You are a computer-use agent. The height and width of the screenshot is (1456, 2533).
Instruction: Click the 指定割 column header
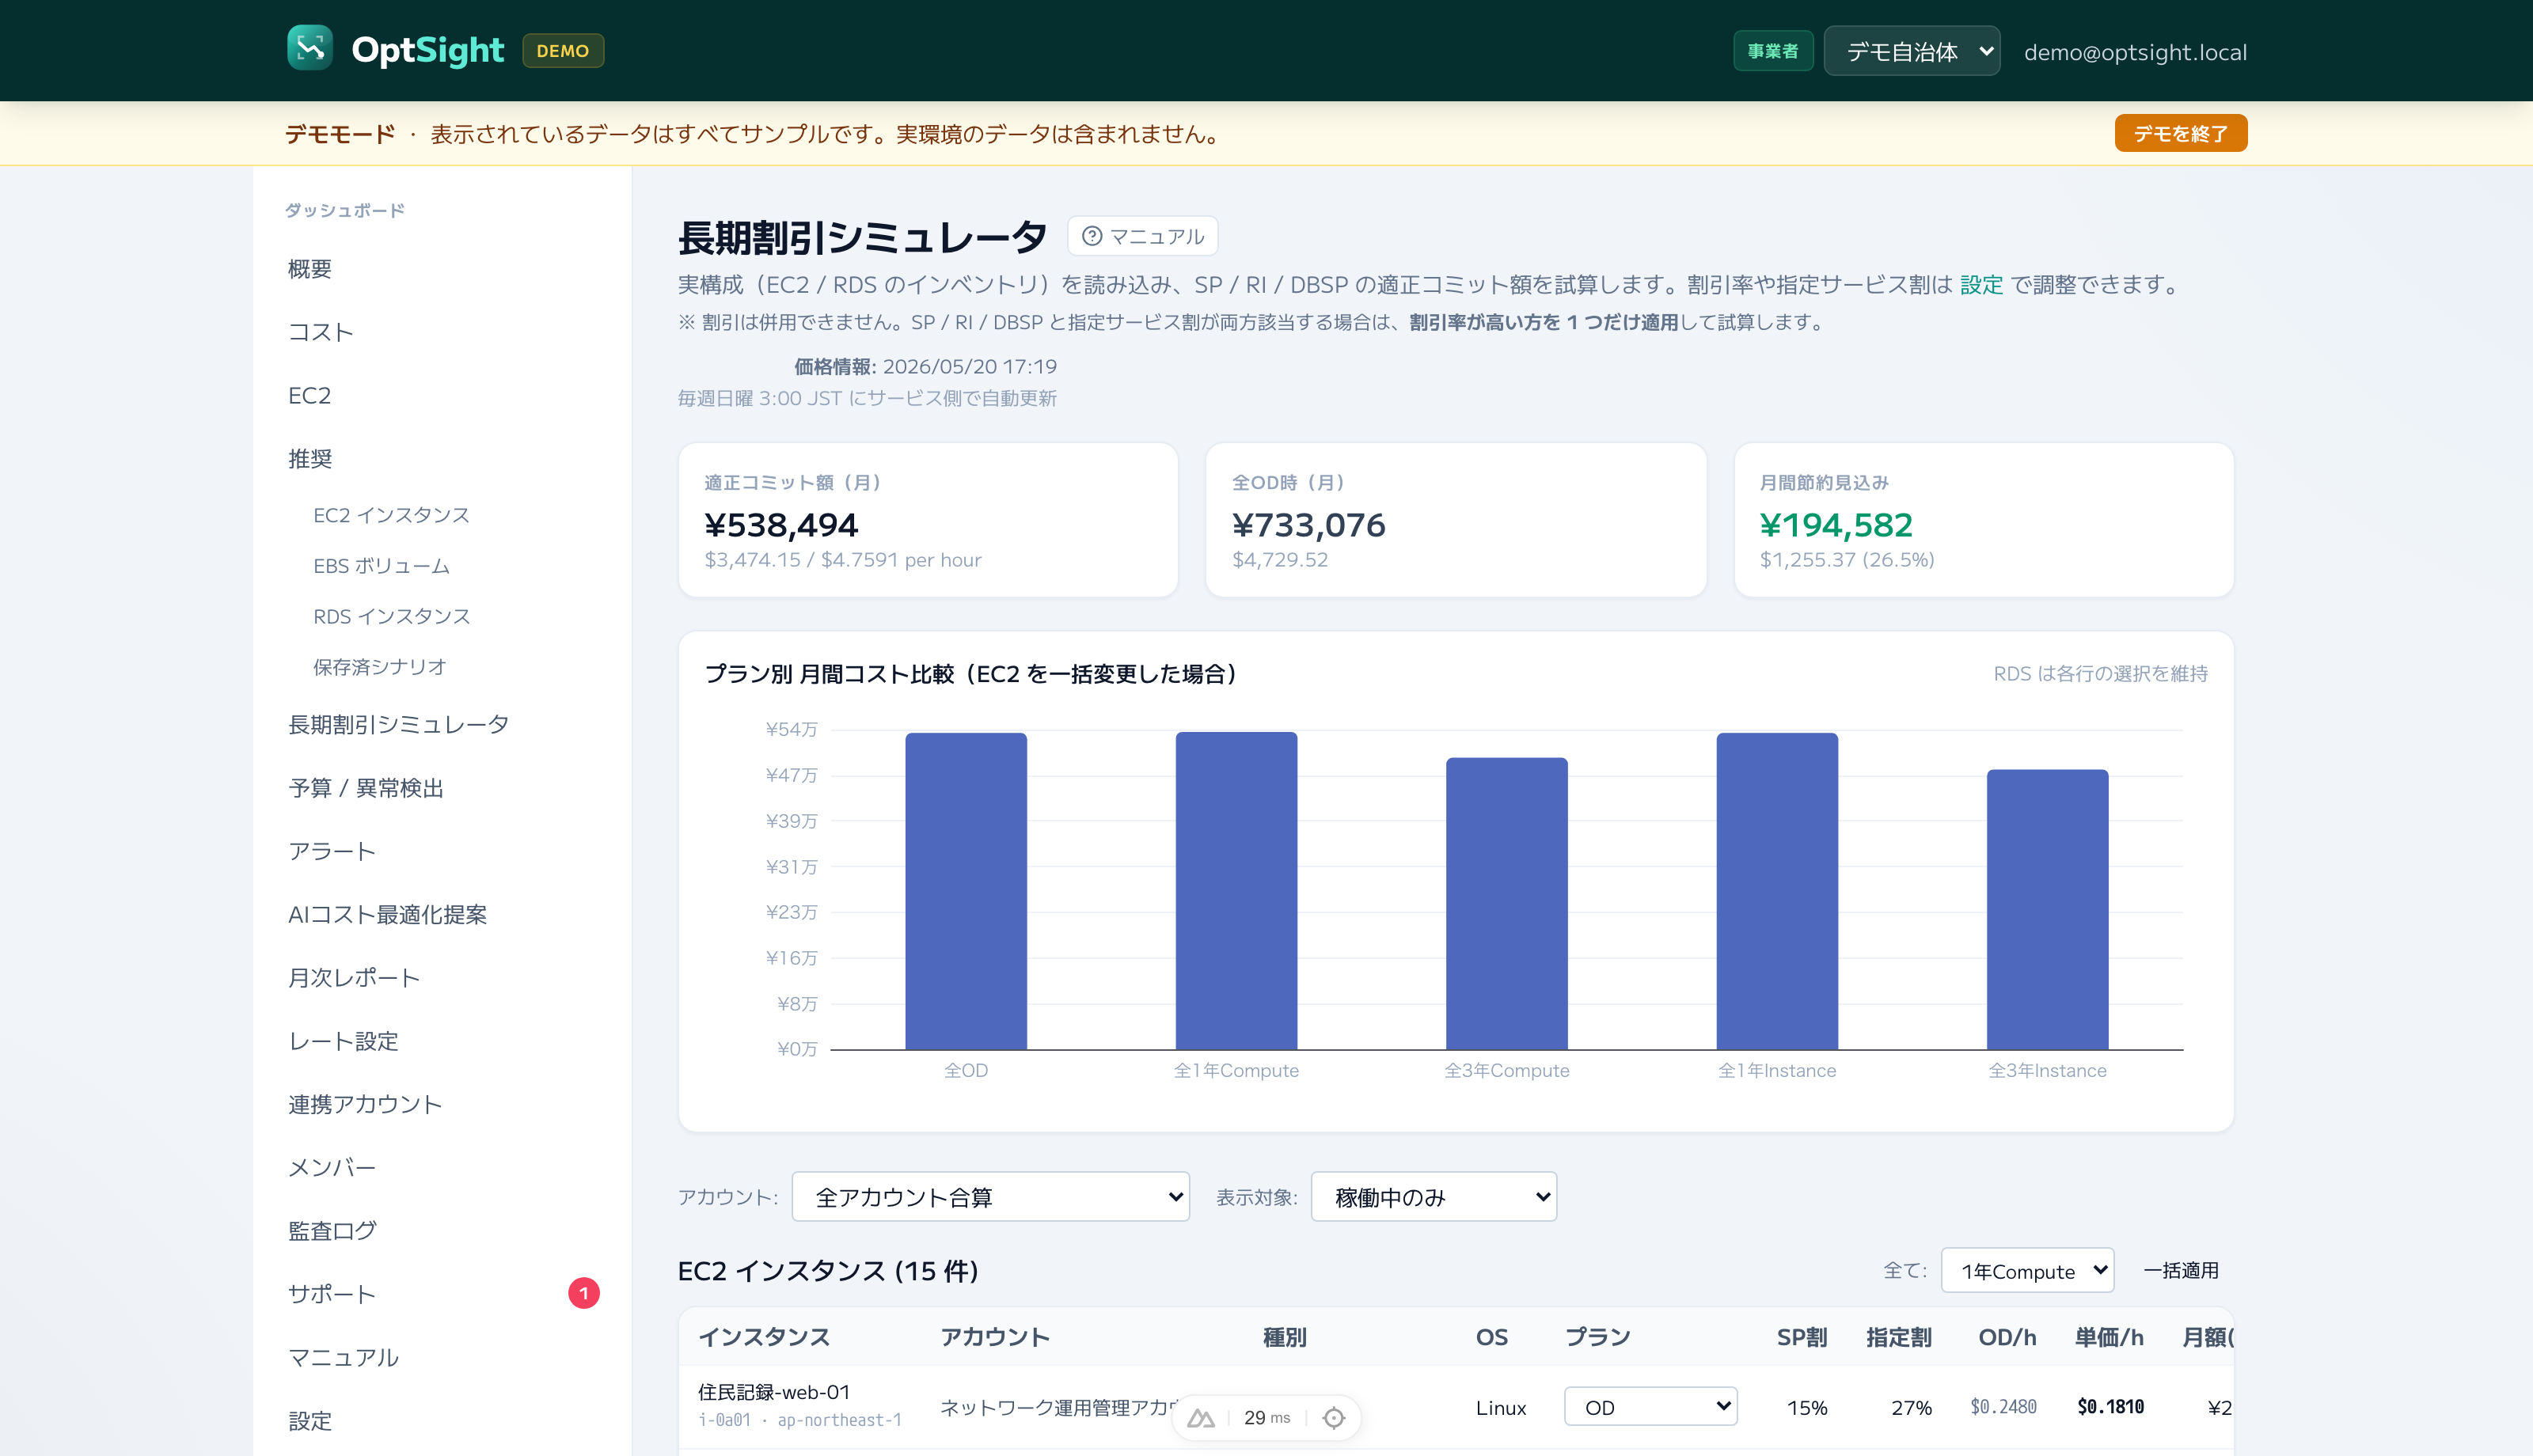(x=1898, y=1337)
